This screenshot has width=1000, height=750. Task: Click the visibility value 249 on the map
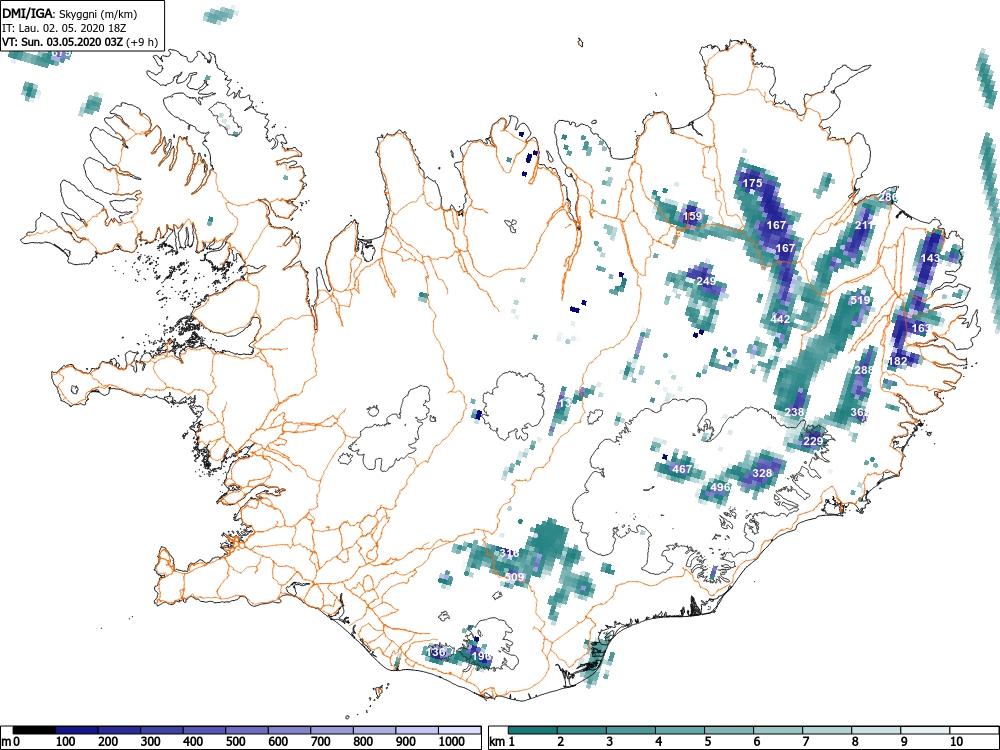click(706, 281)
